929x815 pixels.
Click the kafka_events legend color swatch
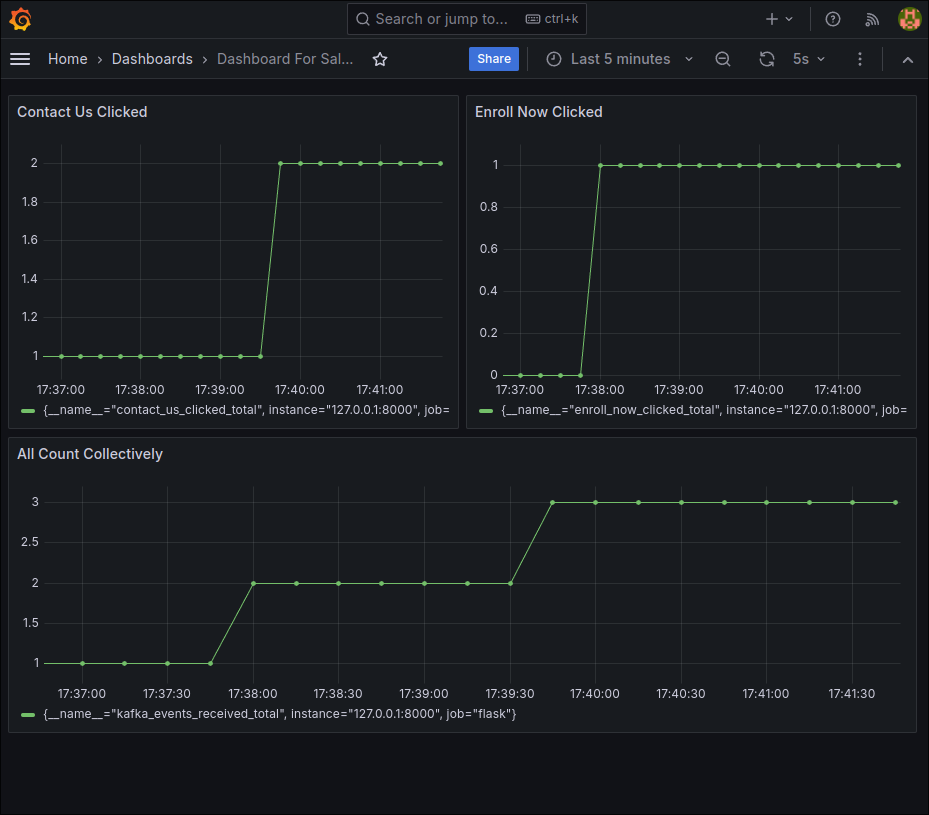[28, 714]
